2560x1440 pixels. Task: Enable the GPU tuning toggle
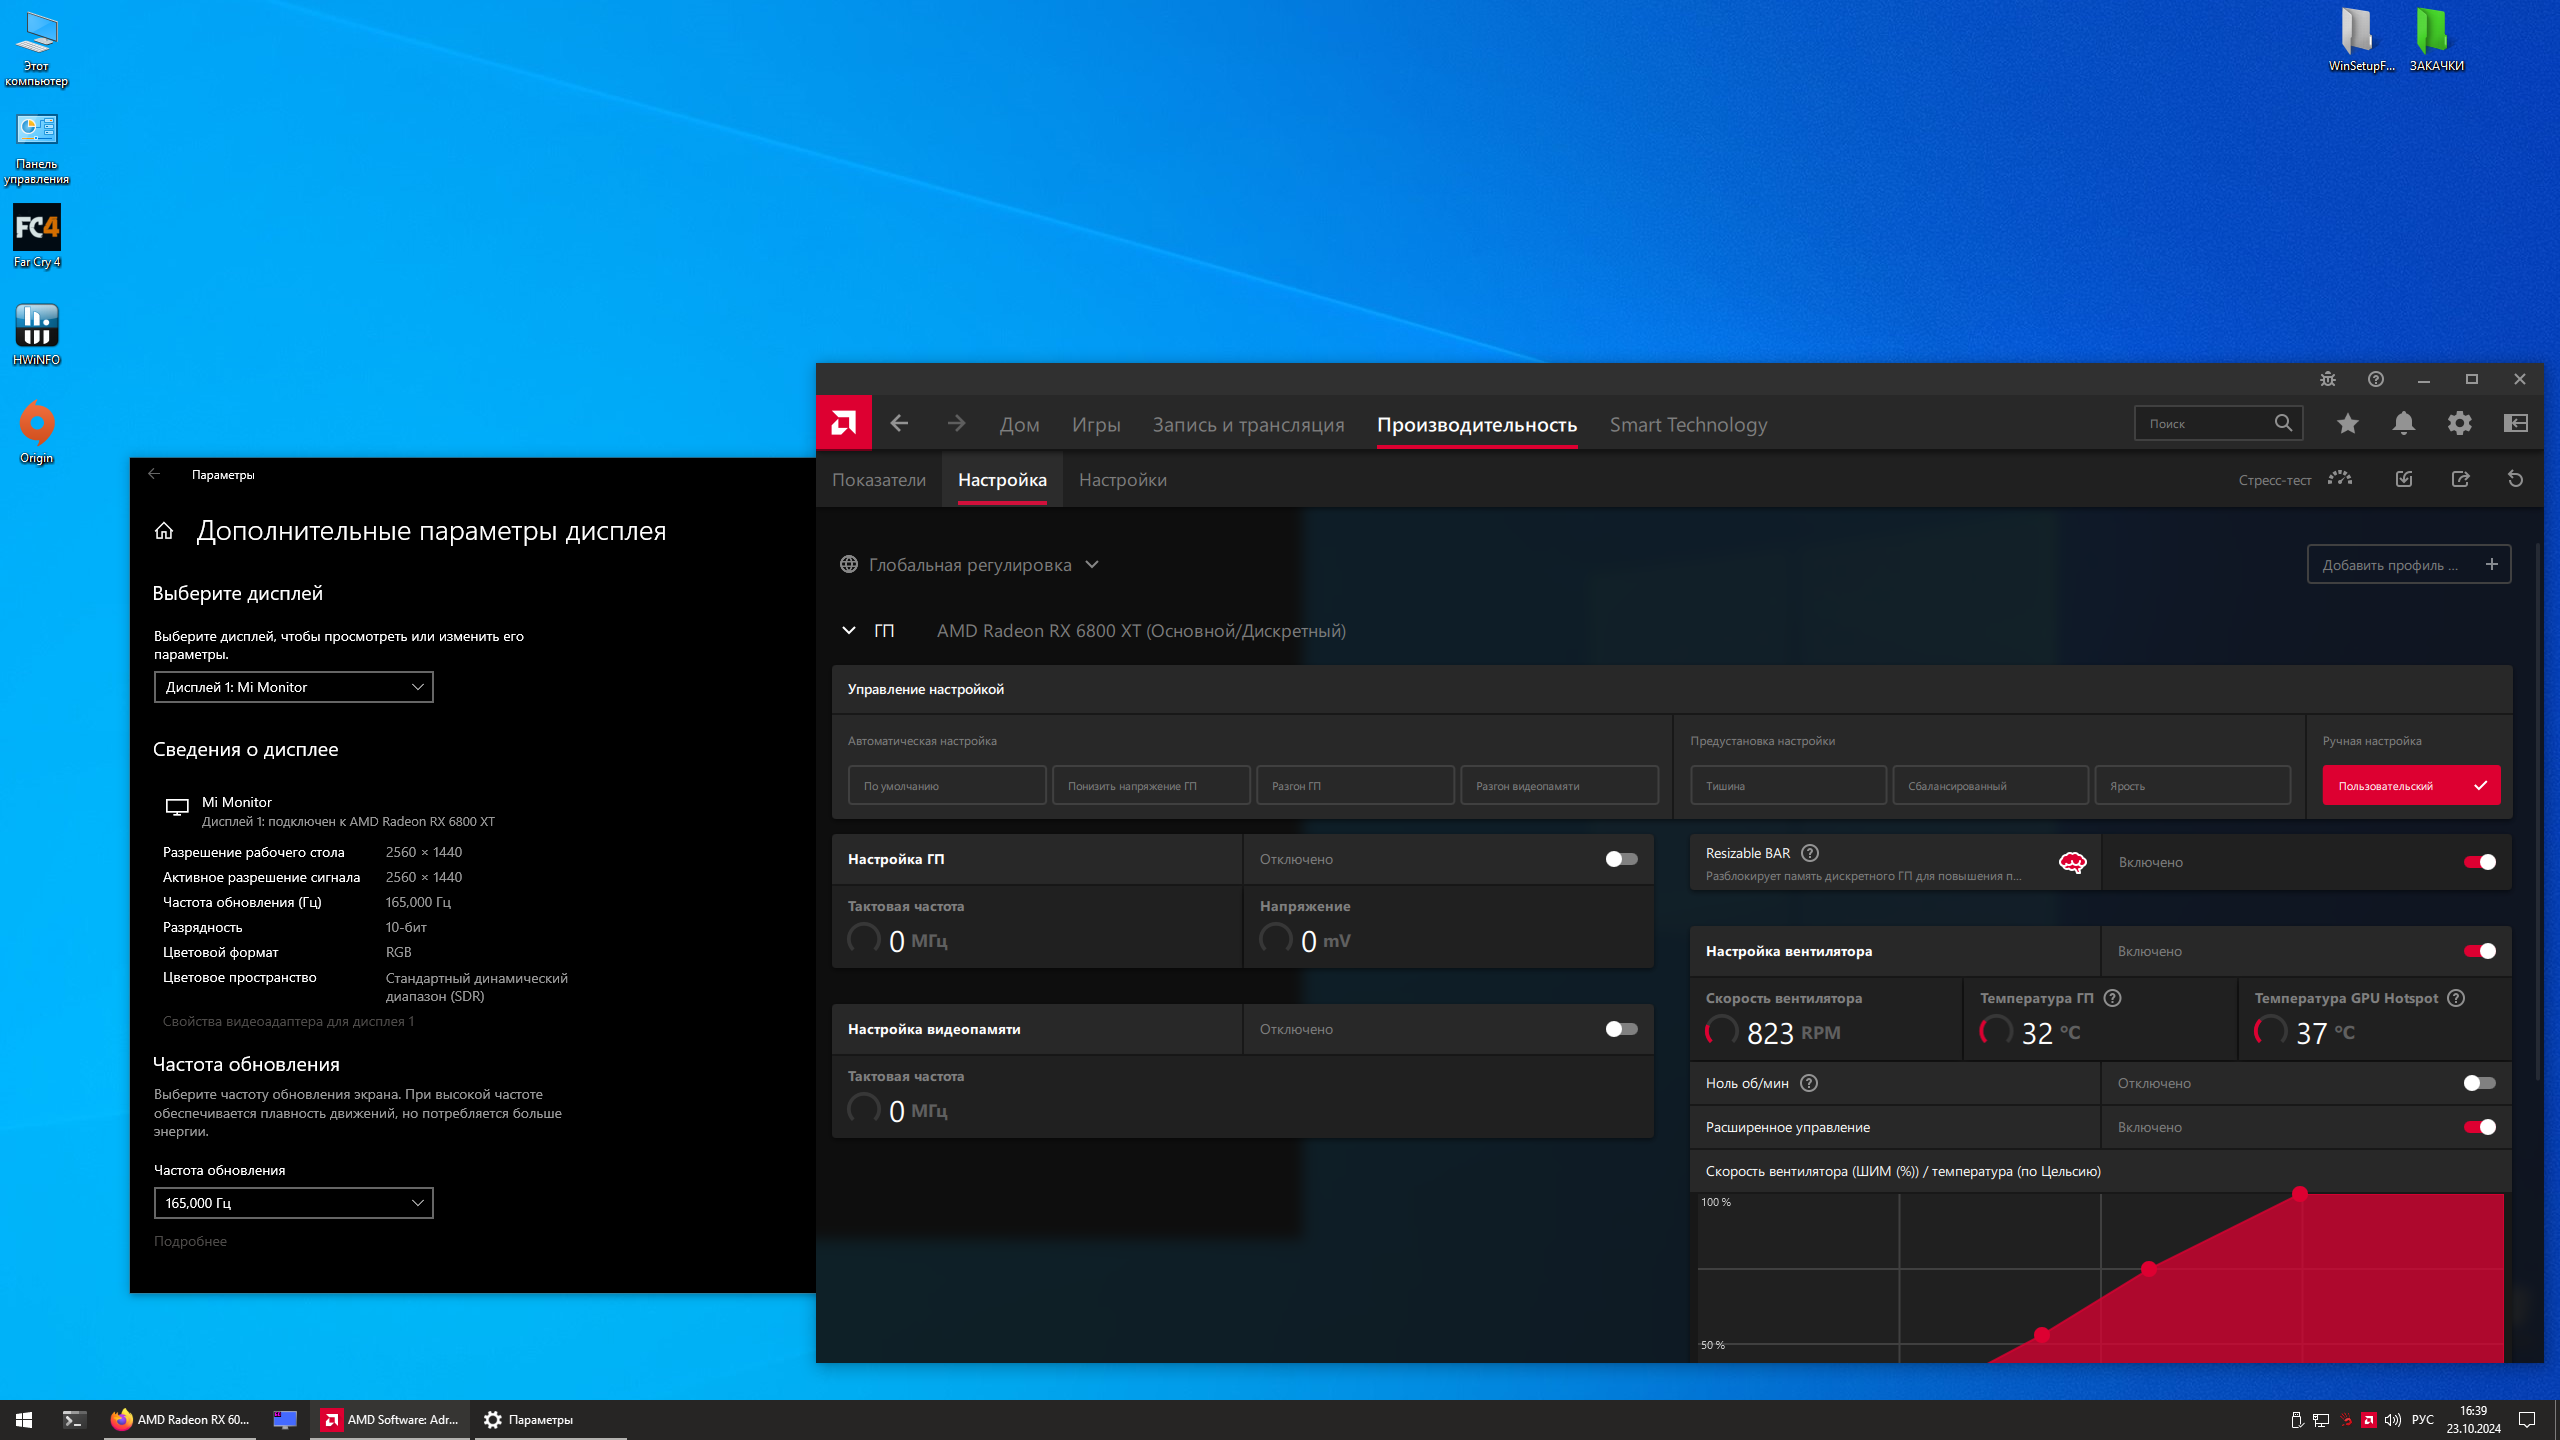click(x=1620, y=859)
